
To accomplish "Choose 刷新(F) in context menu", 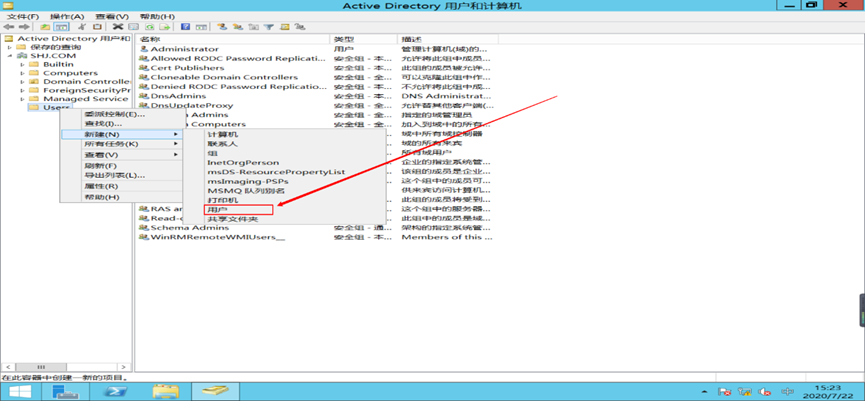I will coord(122,165).
